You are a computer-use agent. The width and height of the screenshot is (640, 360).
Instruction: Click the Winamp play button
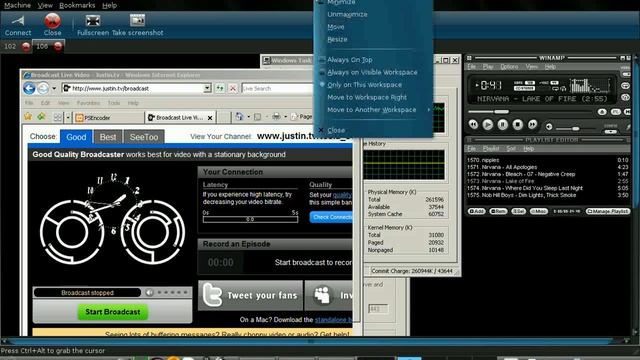(487, 124)
